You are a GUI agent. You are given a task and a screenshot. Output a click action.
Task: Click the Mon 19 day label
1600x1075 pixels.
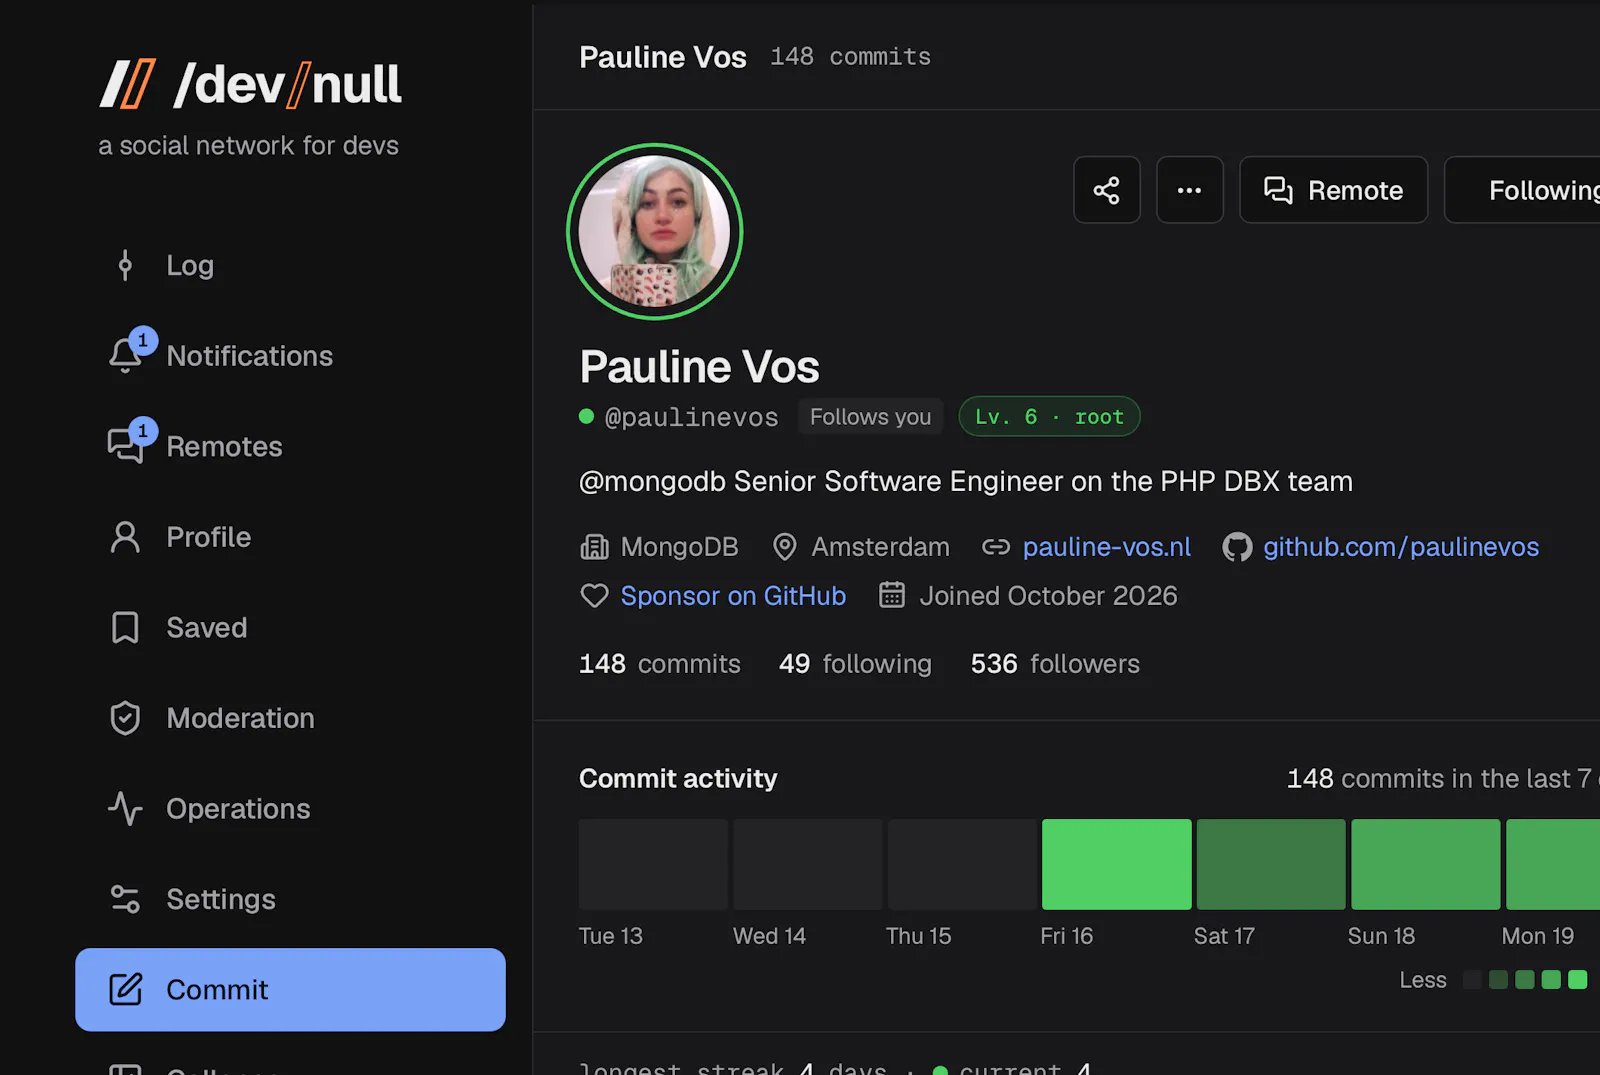[1538, 936]
